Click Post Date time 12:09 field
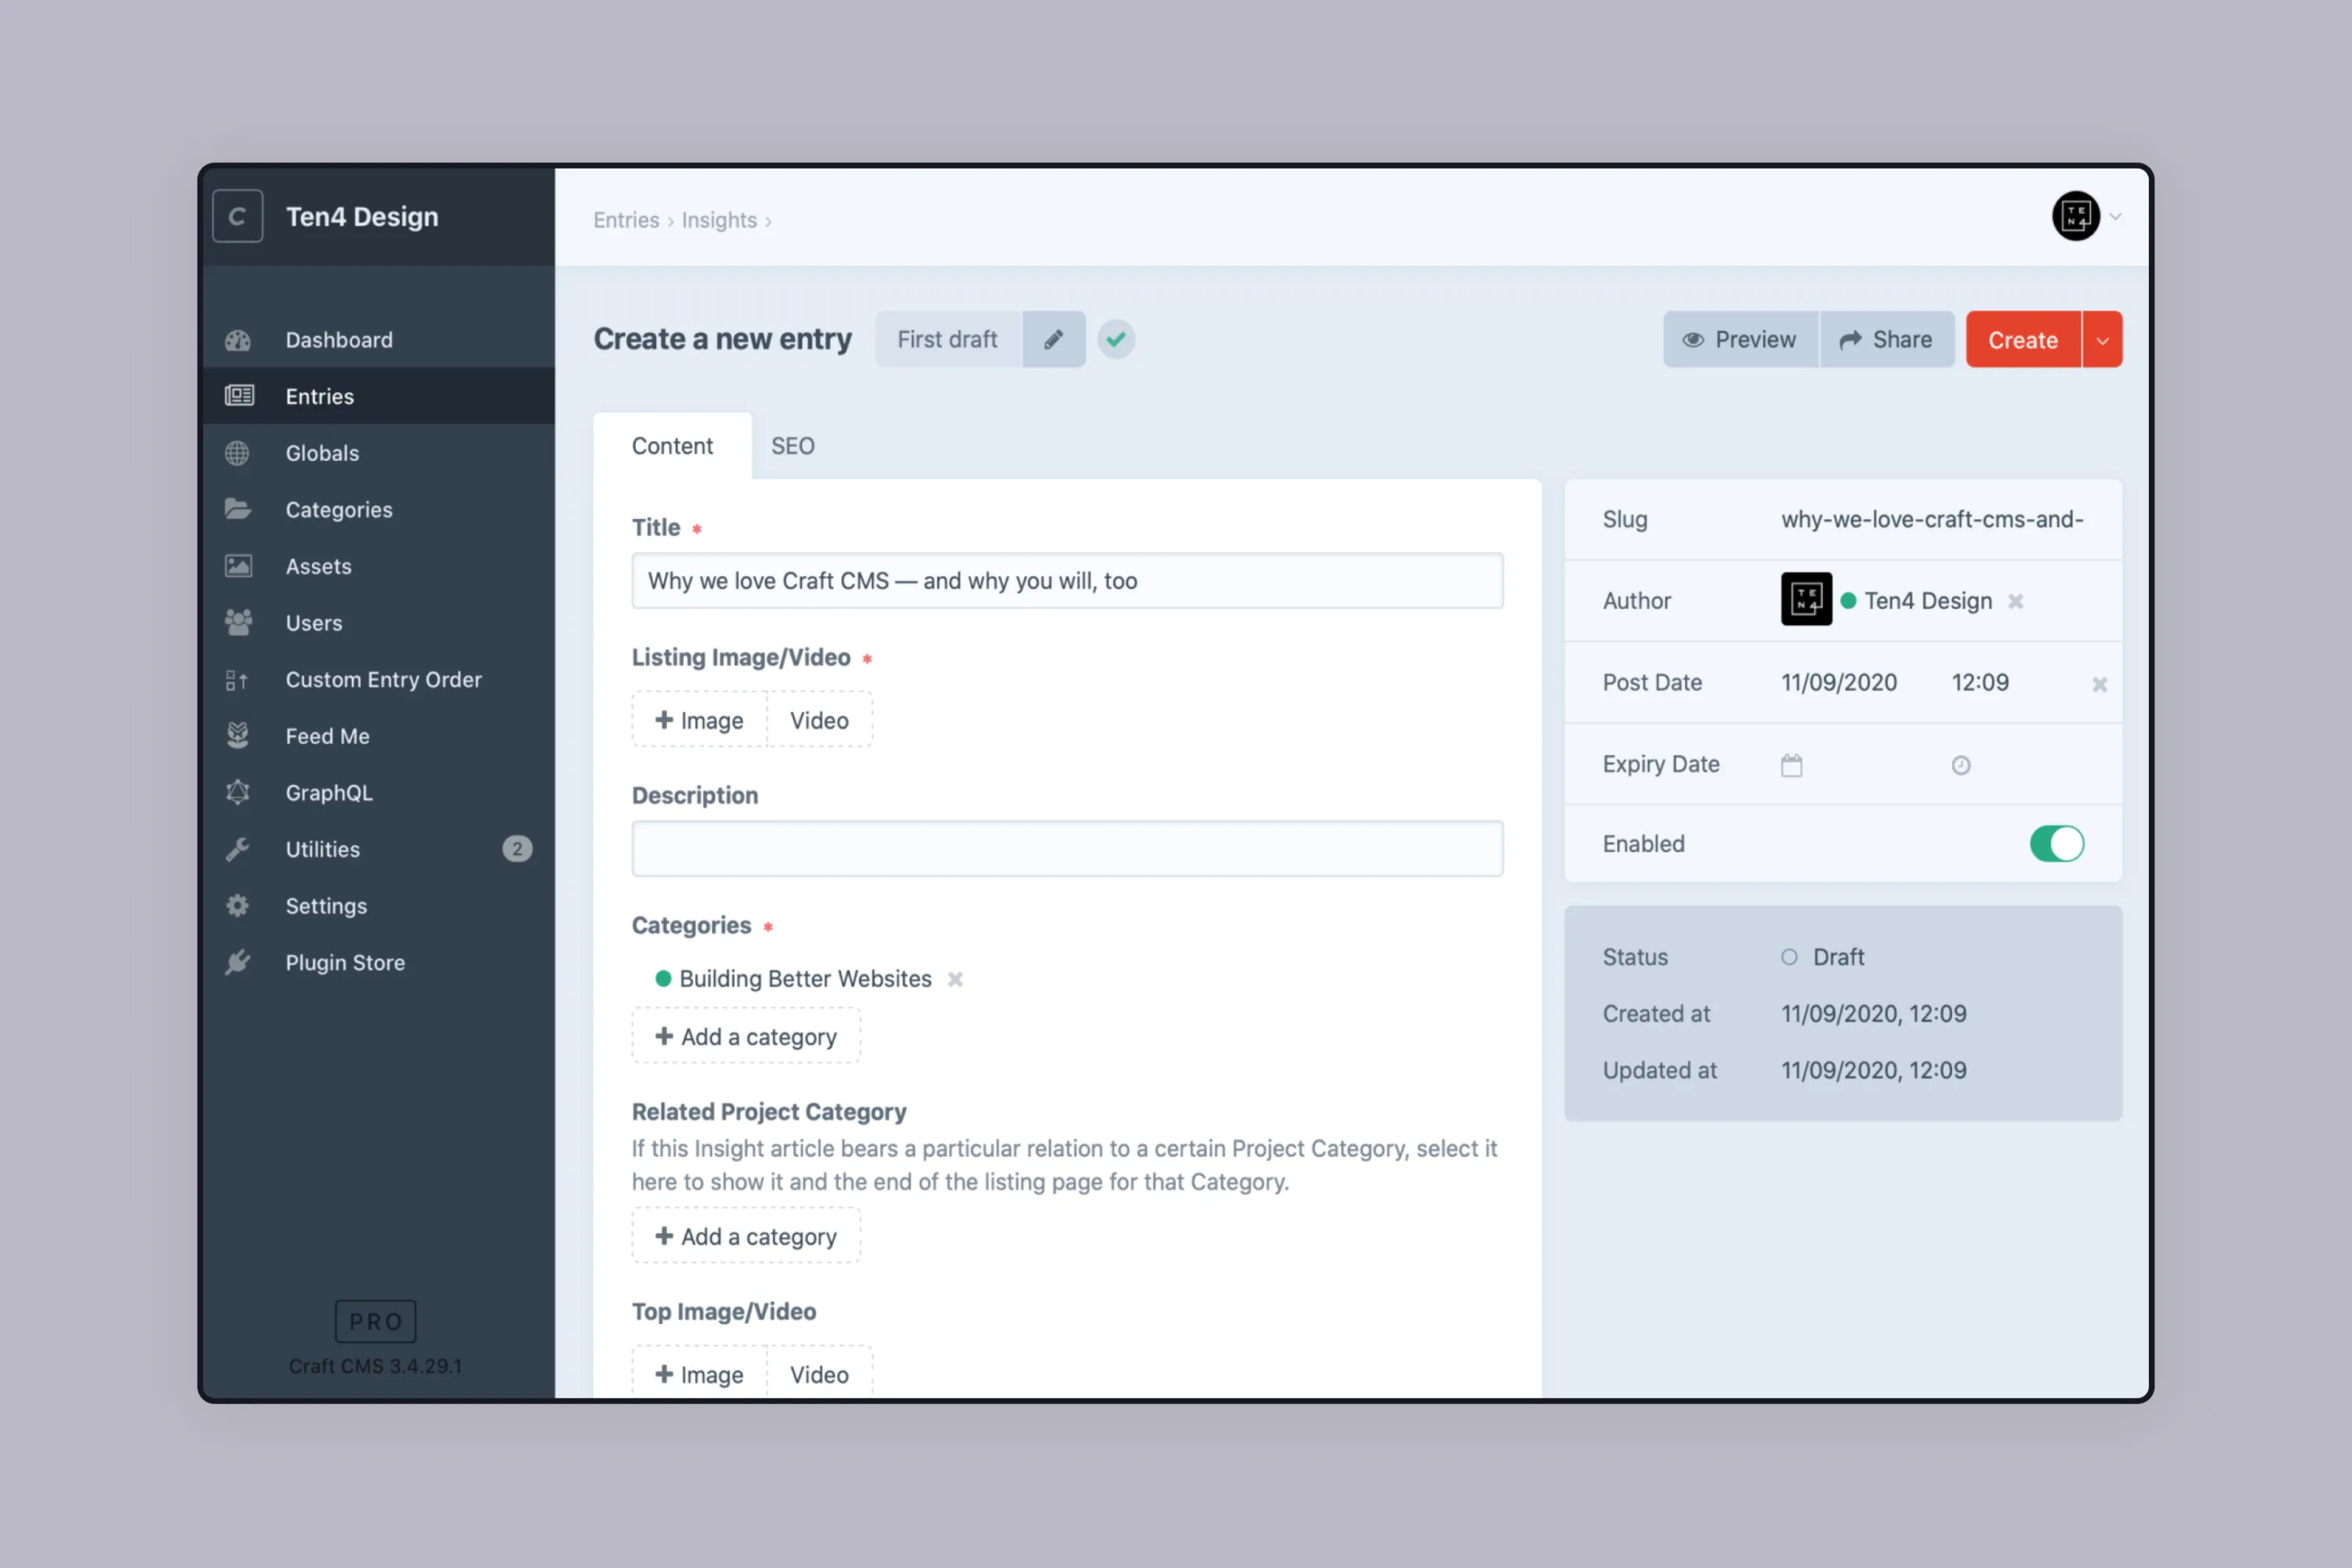2352x1568 pixels. [1980, 683]
